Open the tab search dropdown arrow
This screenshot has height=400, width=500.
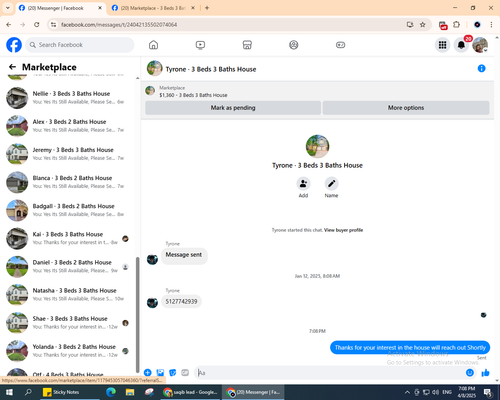[x=8, y=8]
